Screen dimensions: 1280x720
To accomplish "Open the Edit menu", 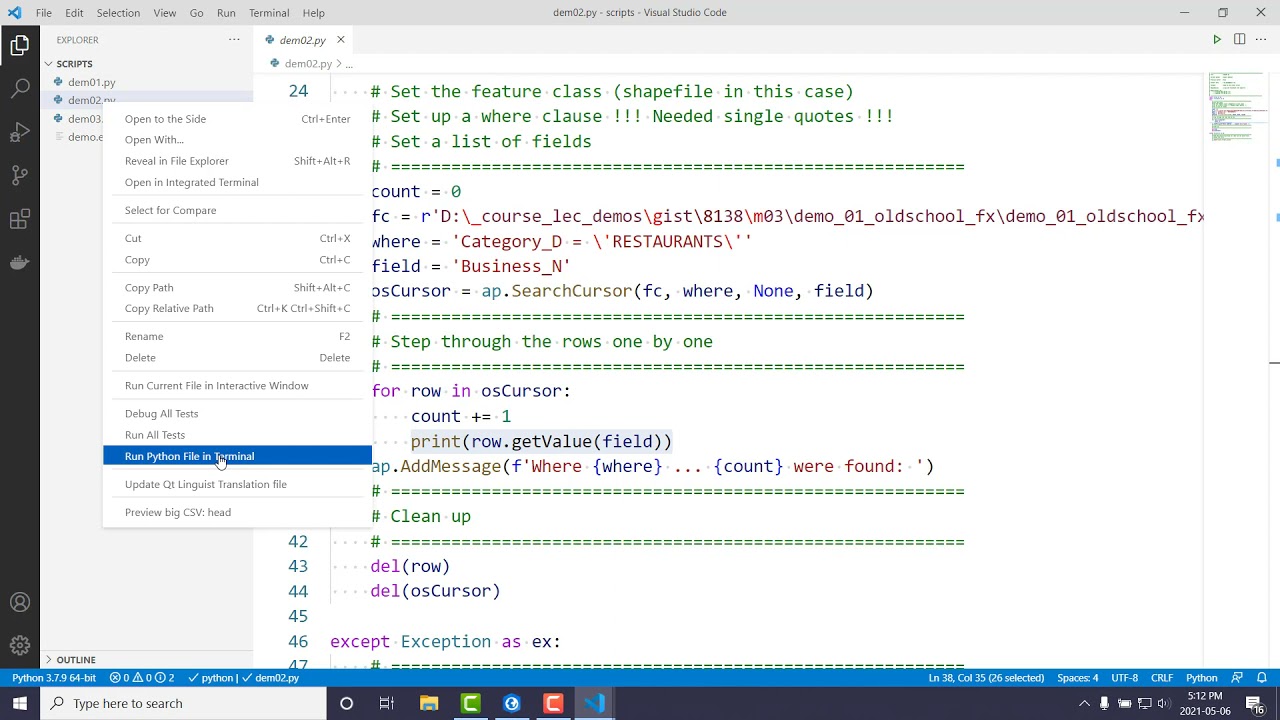I will click(75, 13).
